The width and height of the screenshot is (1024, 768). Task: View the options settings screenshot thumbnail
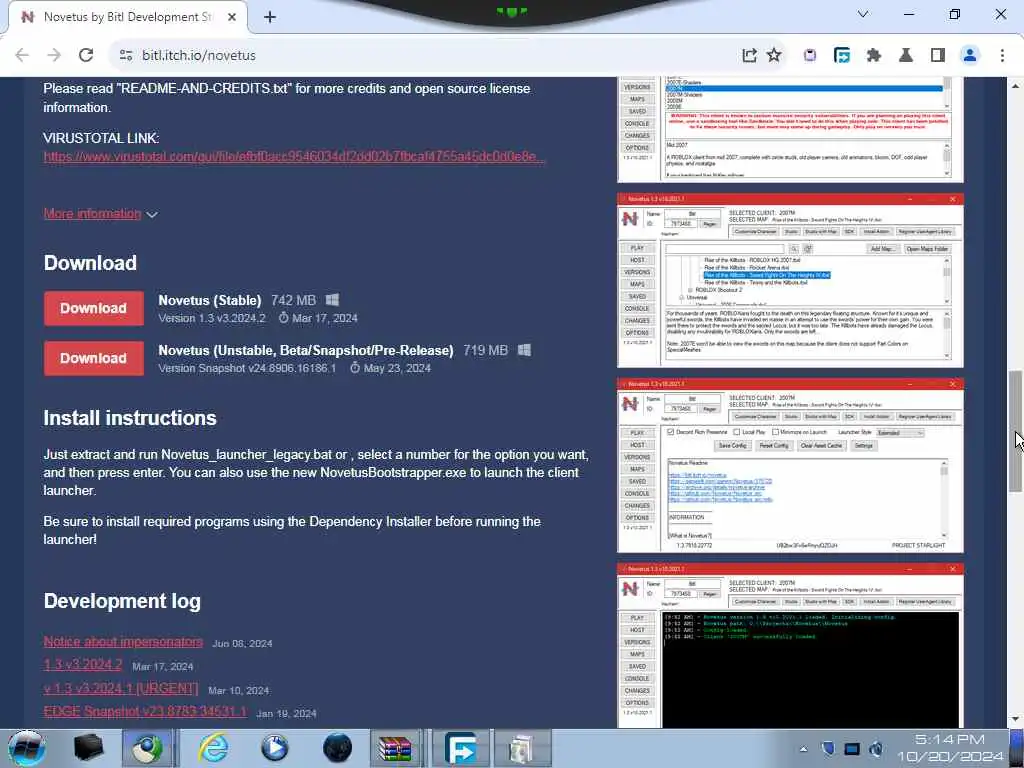(790, 465)
